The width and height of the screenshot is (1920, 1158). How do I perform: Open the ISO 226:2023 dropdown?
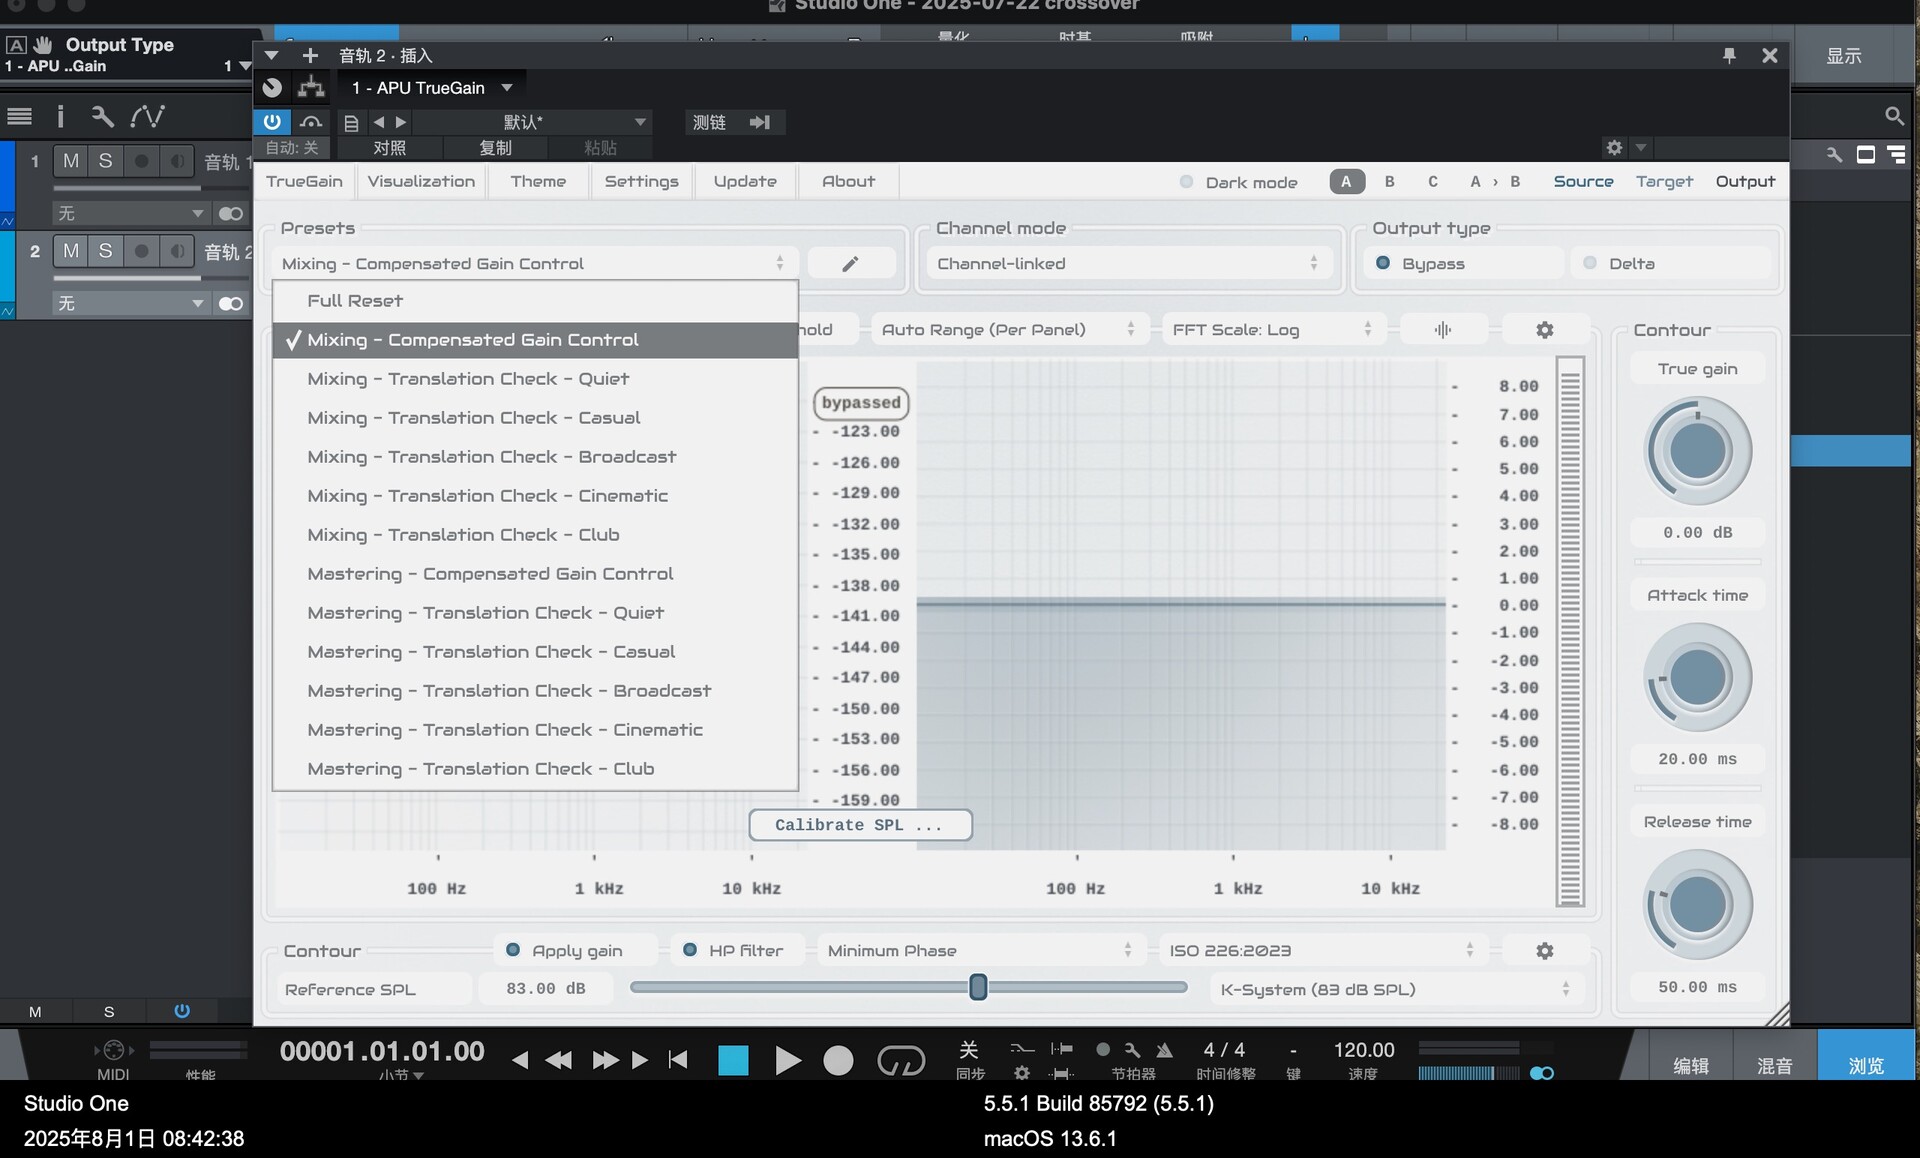tap(1323, 951)
